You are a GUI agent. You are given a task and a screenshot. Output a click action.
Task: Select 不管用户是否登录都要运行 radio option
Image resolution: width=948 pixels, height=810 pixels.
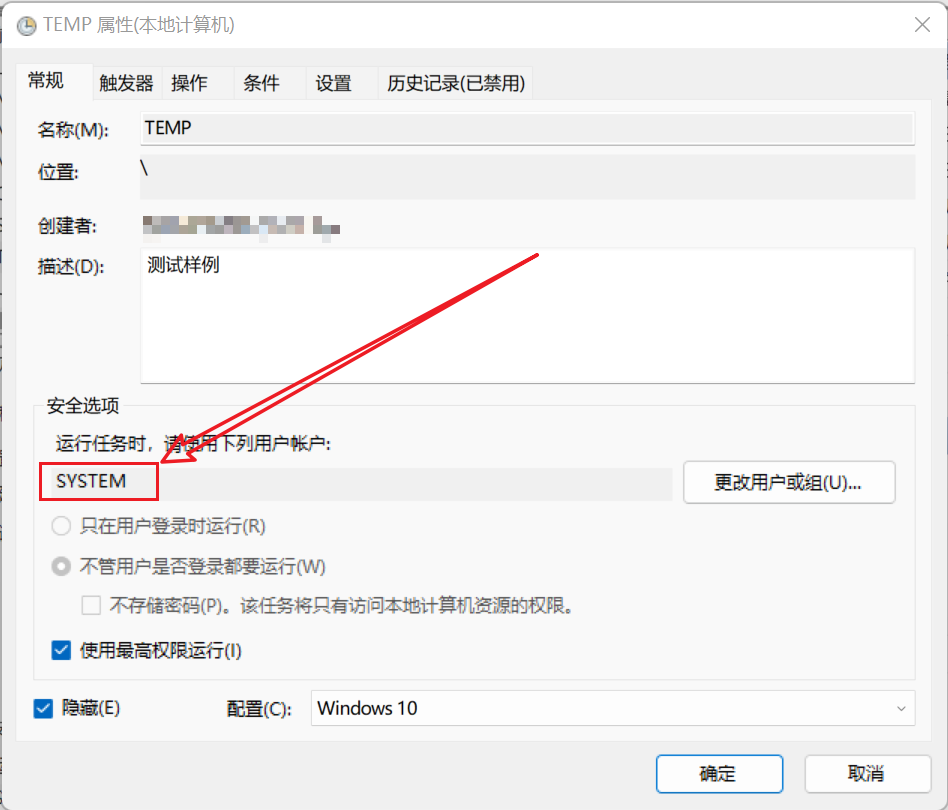62,566
